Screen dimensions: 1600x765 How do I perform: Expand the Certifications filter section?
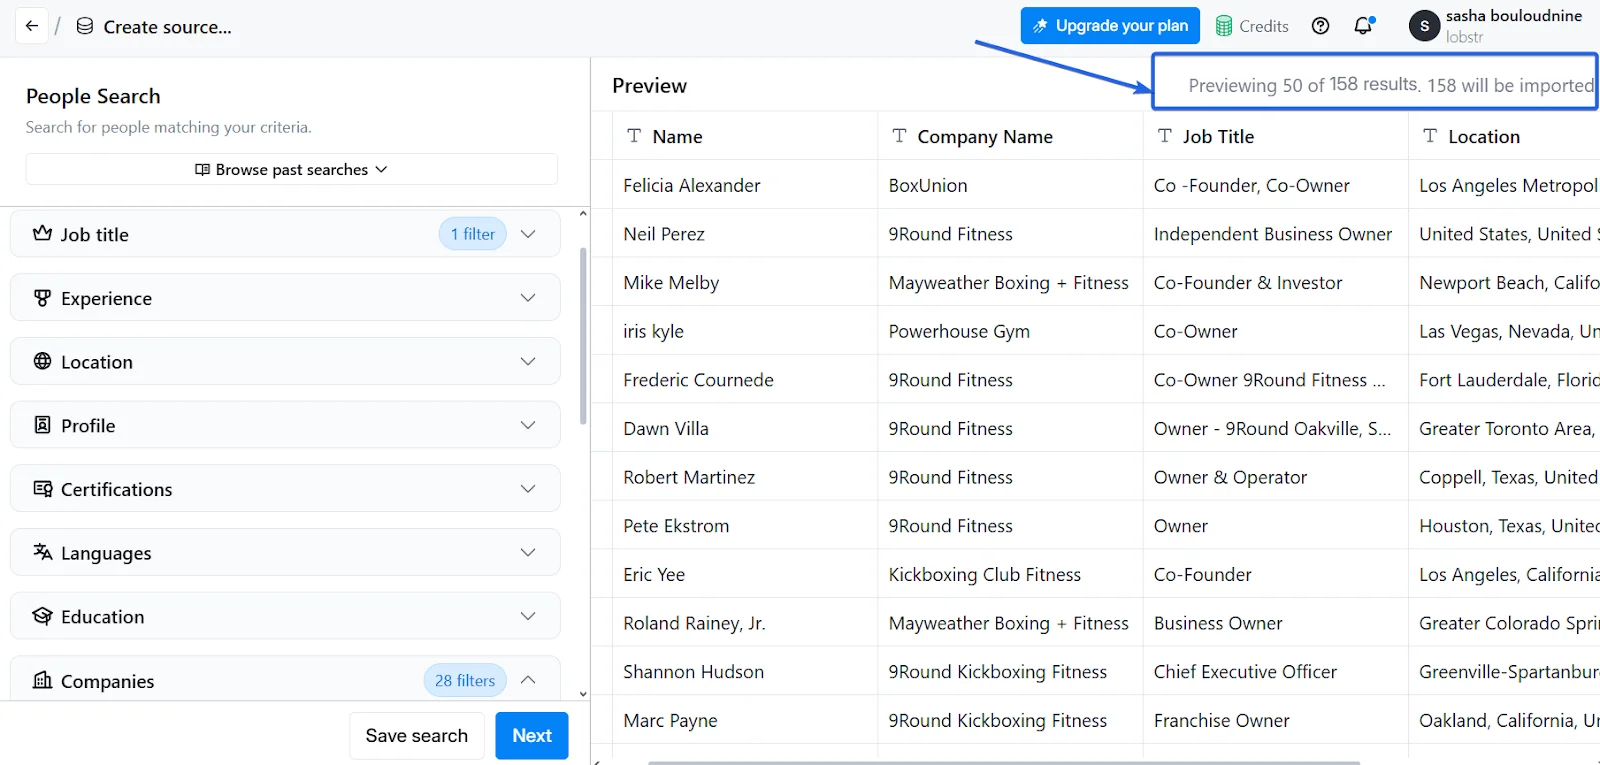(528, 489)
